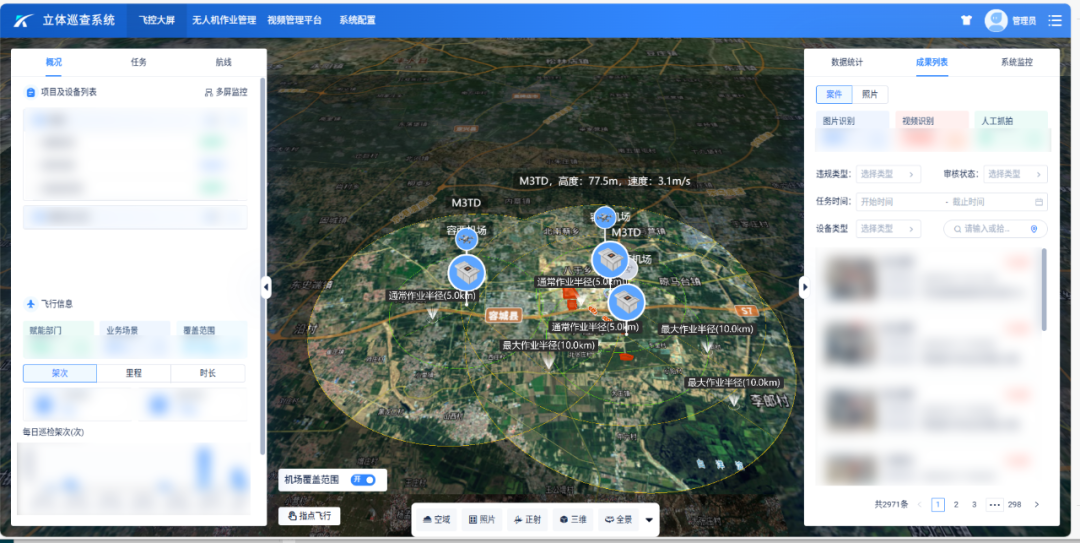Viewport: 1080px width, 543px height.
Task: Click the 指点飞行 point-to-fly button
Action: click(x=309, y=516)
